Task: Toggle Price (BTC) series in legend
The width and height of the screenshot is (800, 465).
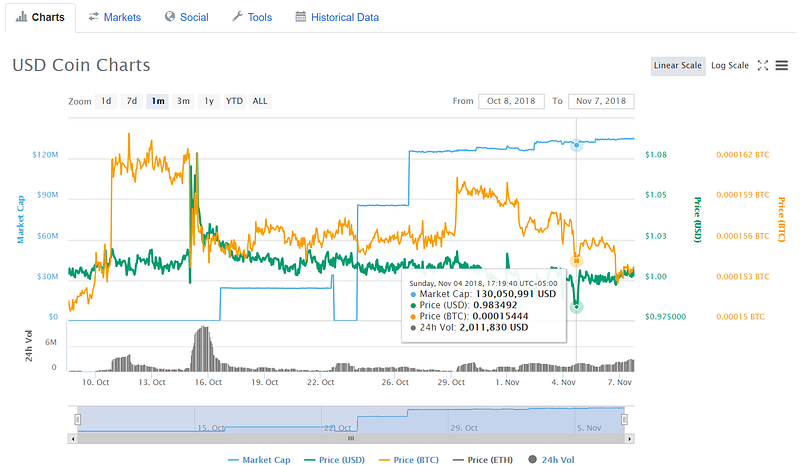Action: 409,460
